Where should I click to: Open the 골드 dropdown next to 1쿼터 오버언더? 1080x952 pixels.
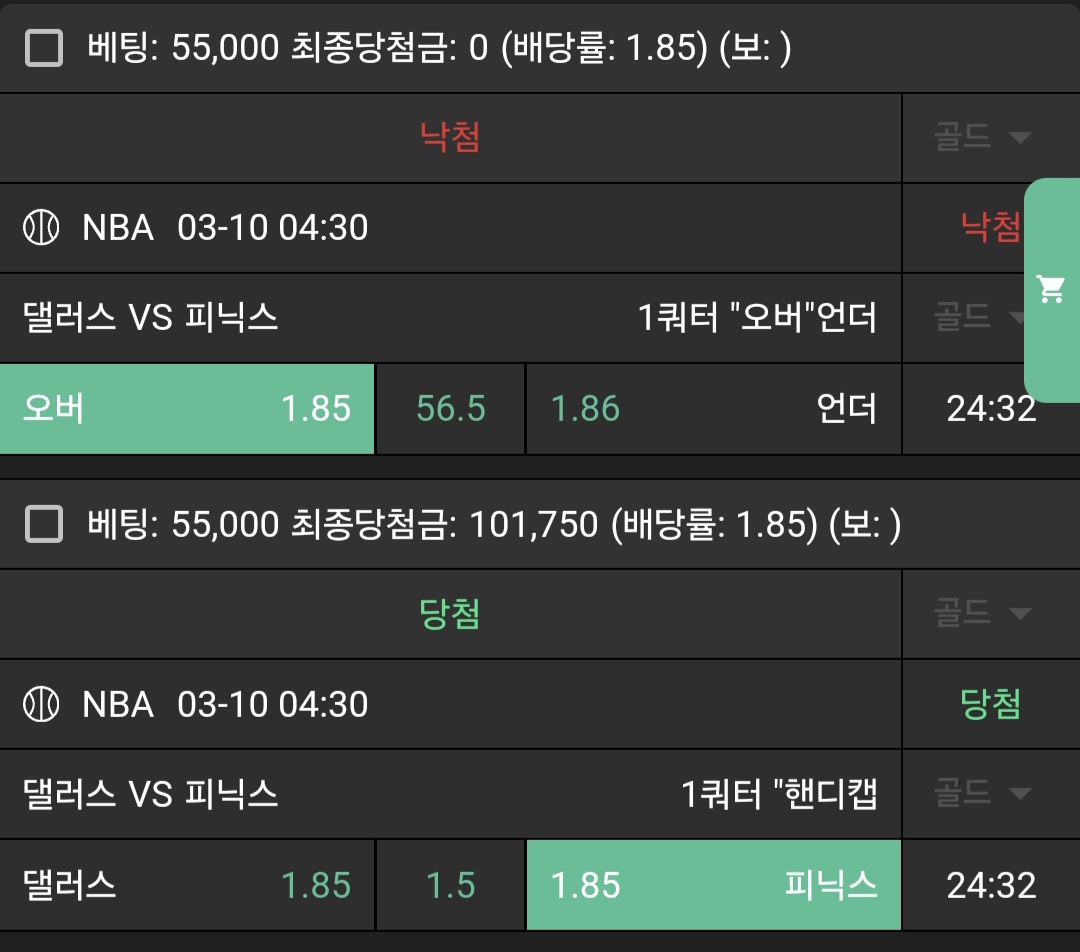[980, 318]
